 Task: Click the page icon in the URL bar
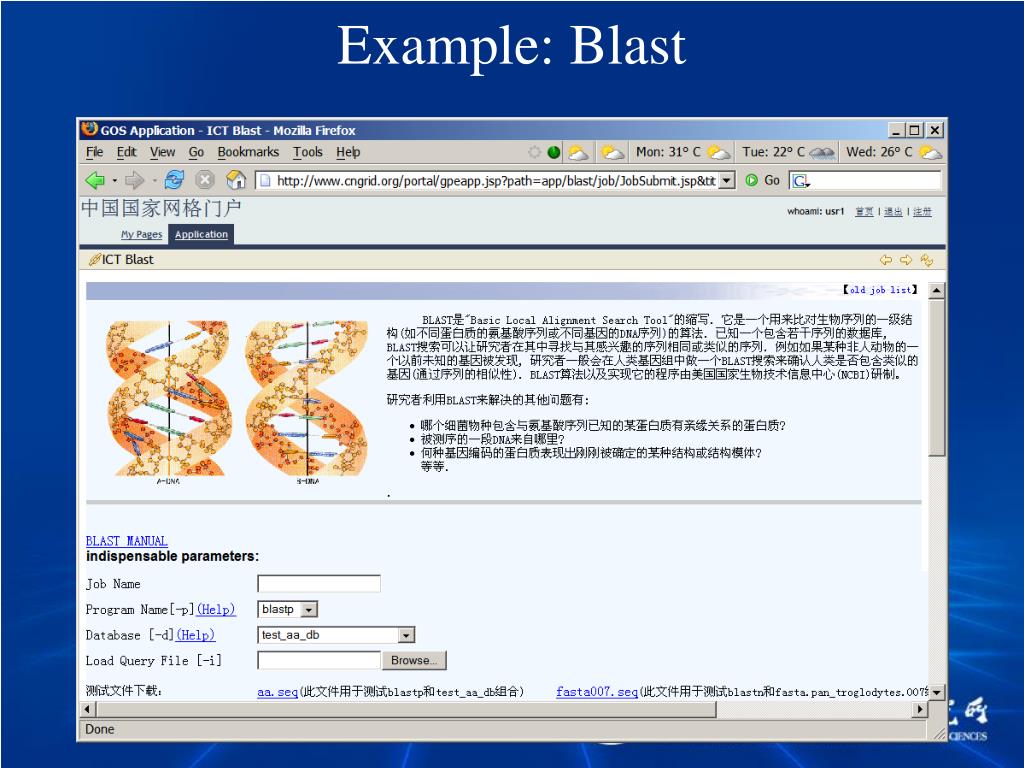266,180
